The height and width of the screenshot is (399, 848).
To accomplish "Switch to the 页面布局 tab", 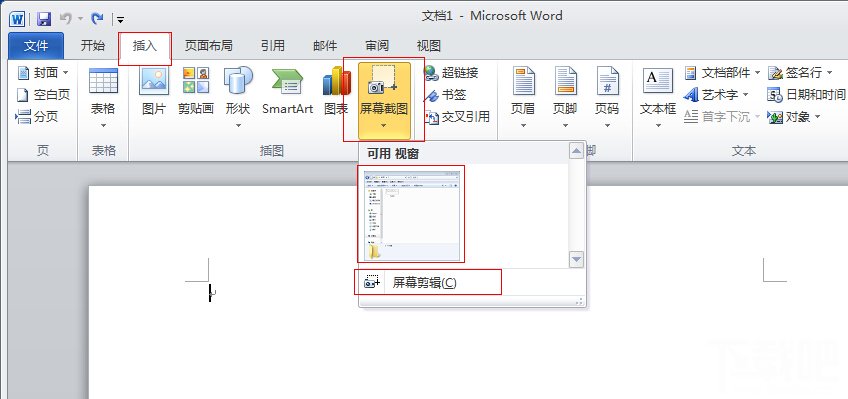I will (x=208, y=46).
